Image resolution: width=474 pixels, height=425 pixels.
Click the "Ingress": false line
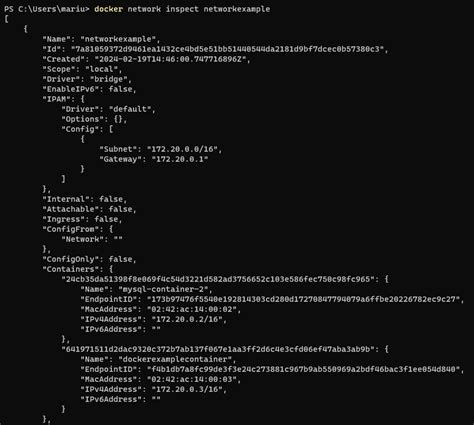(x=82, y=219)
